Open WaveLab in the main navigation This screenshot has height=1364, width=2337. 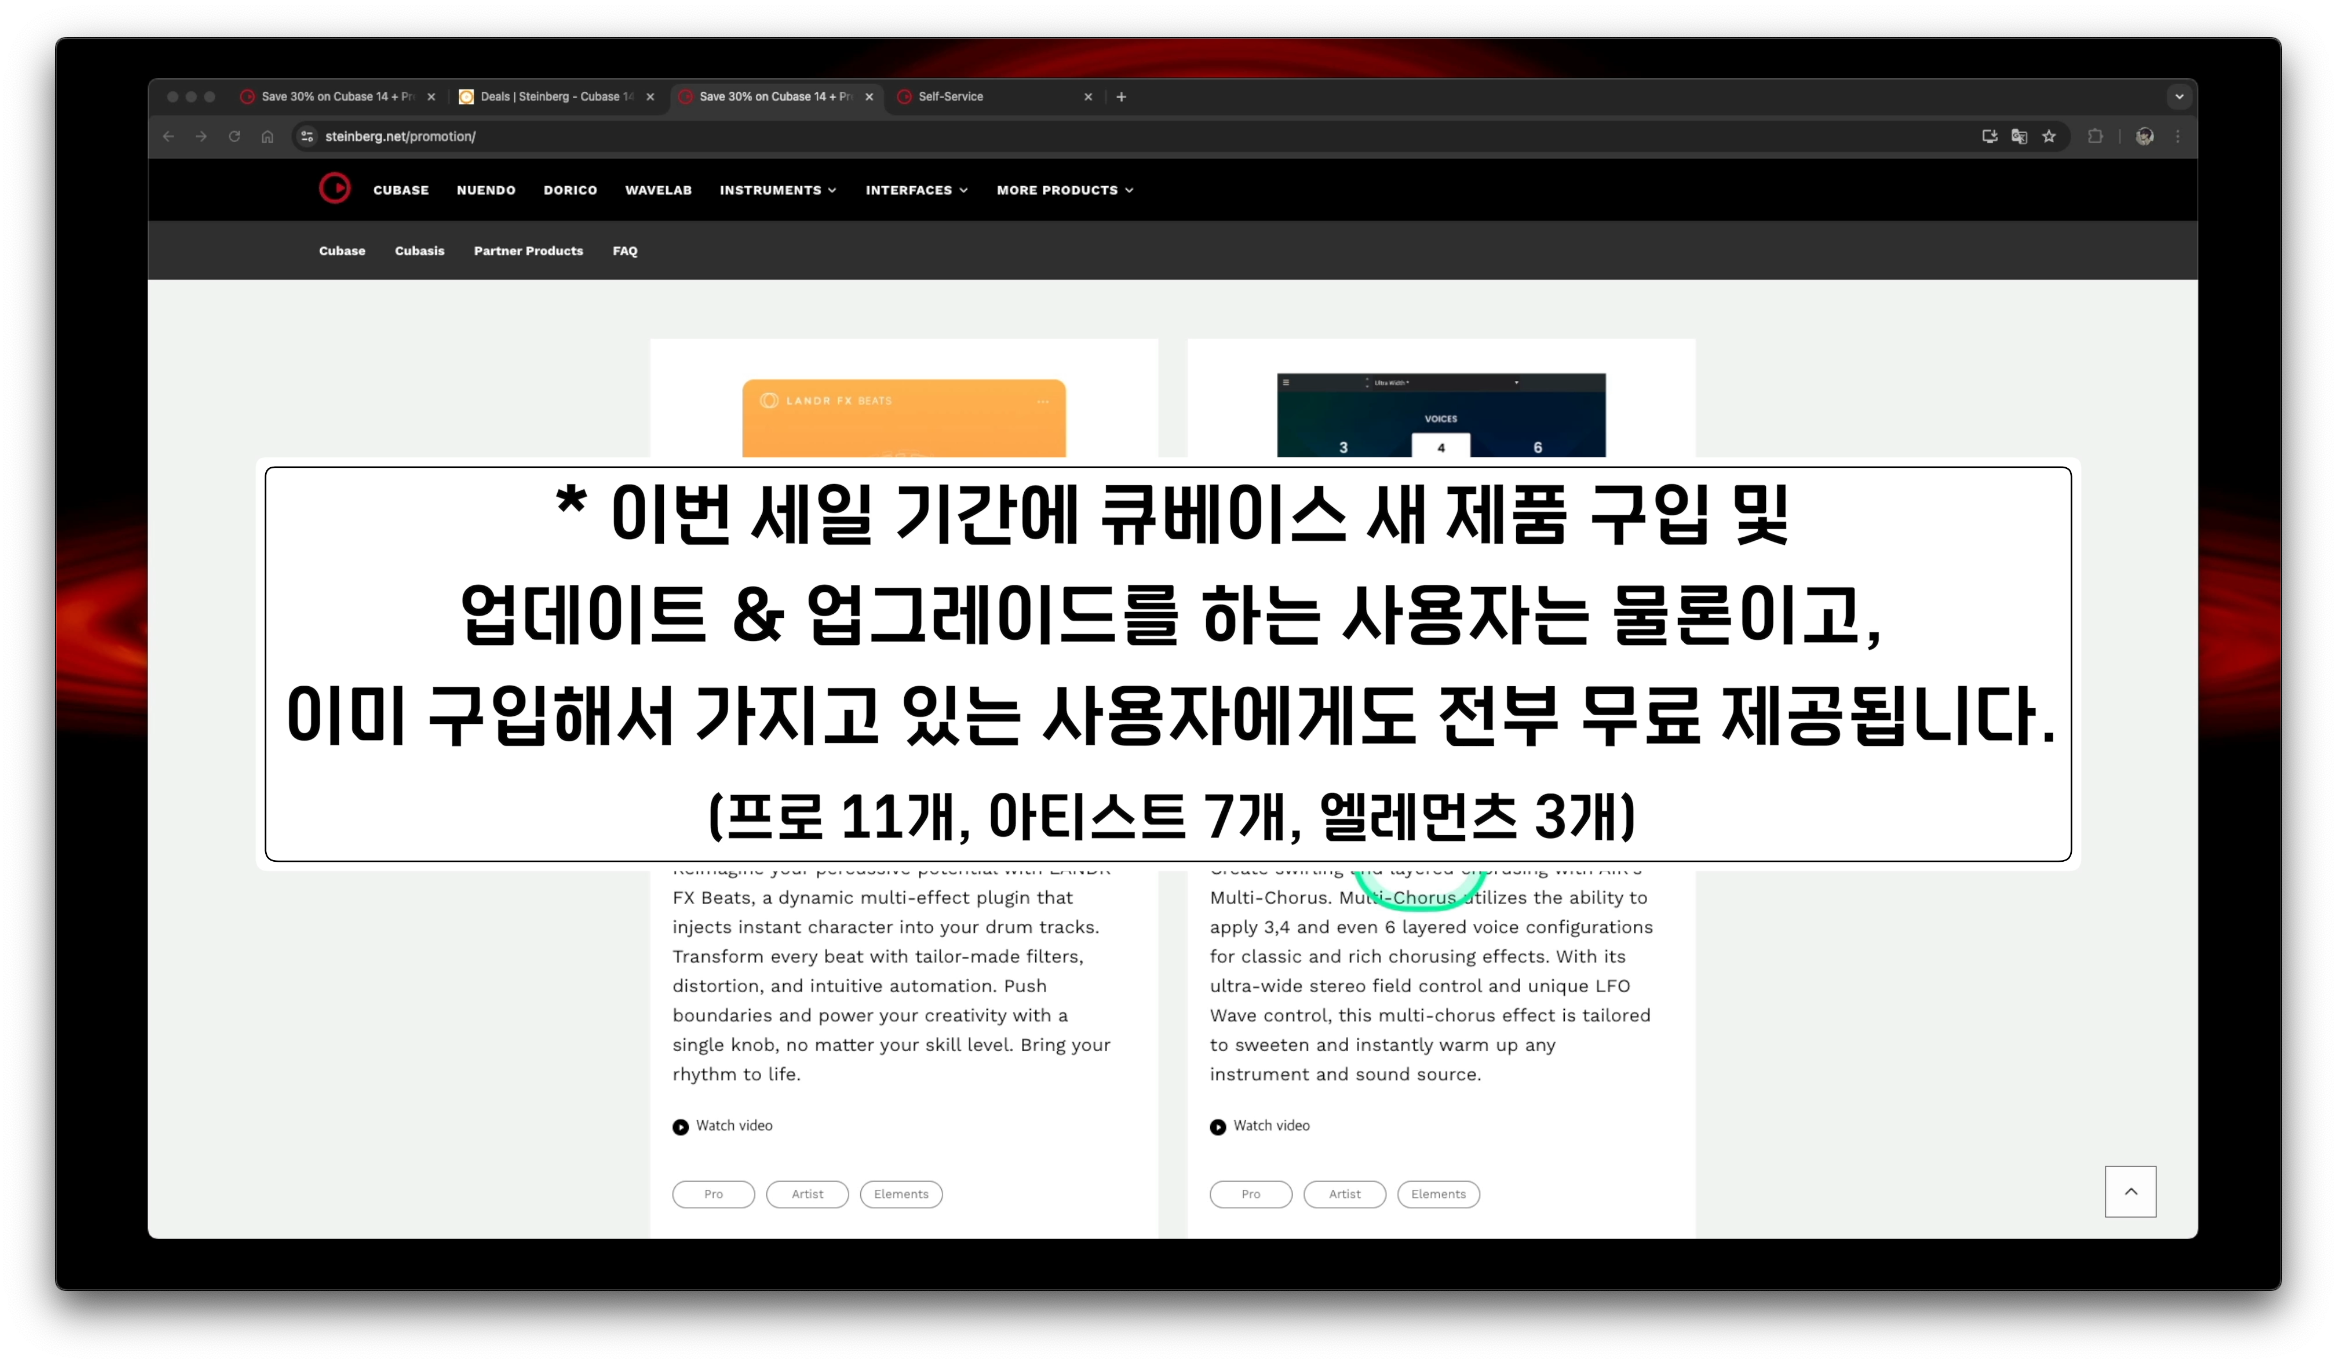(658, 190)
